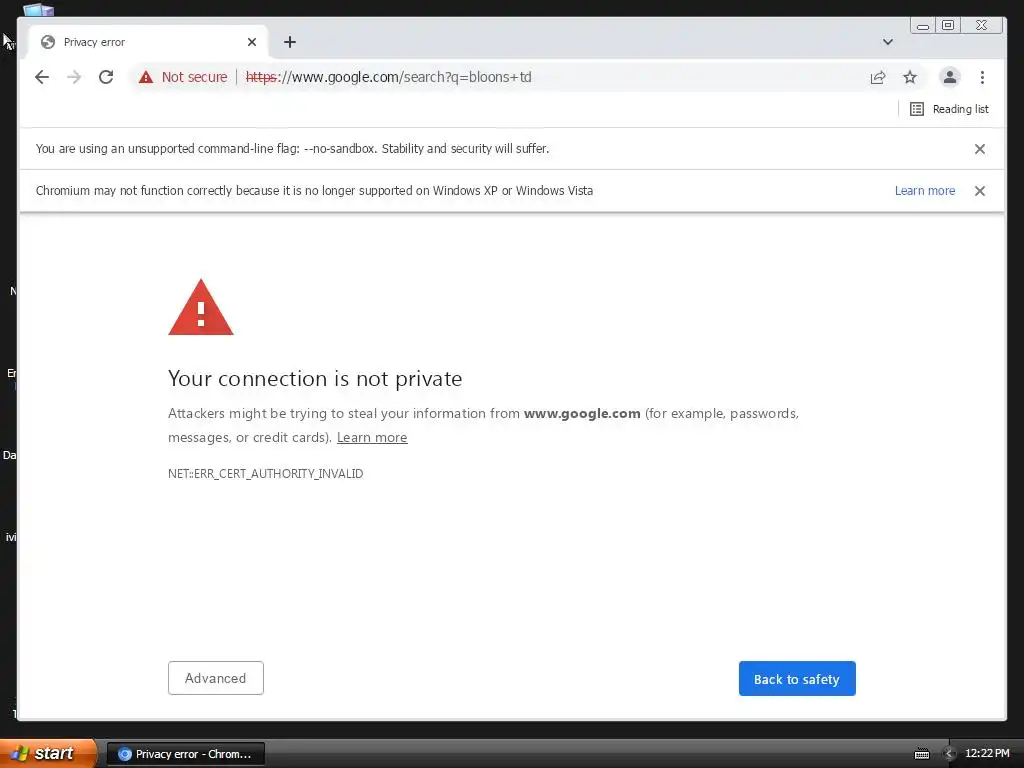The image size is (1024, 768).
Task: Click Learn more under connection warning
Action: 372,438
